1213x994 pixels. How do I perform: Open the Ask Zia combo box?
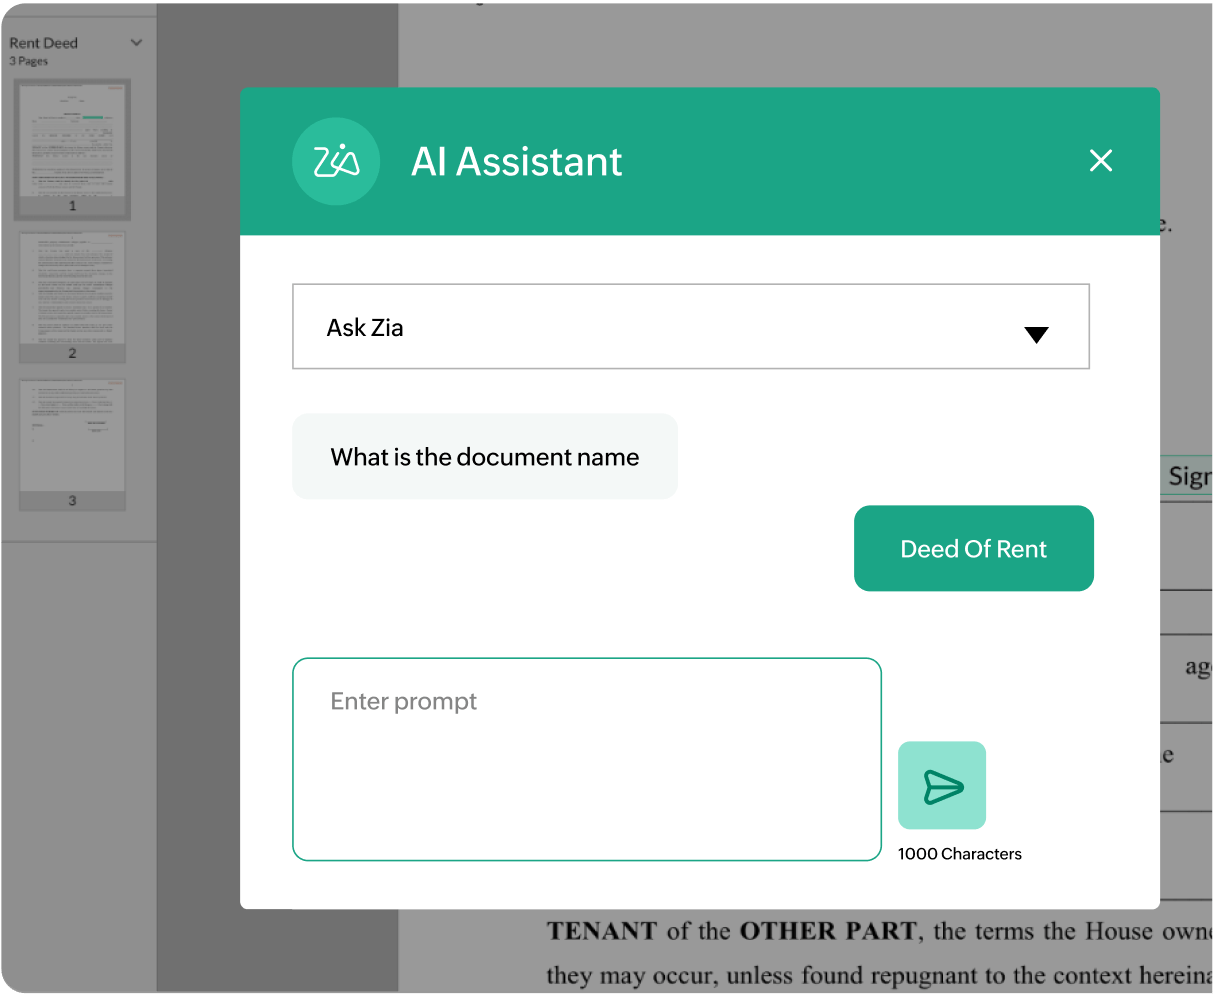click(690, 327)
